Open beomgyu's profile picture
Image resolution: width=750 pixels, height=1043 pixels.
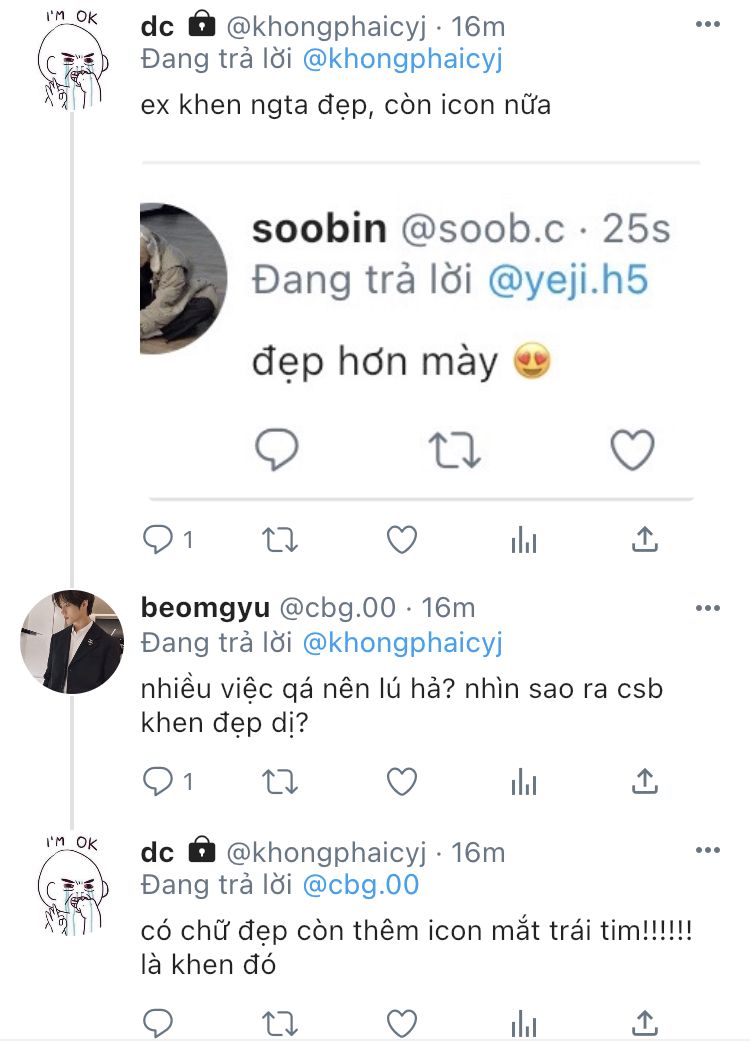(72, 642)
